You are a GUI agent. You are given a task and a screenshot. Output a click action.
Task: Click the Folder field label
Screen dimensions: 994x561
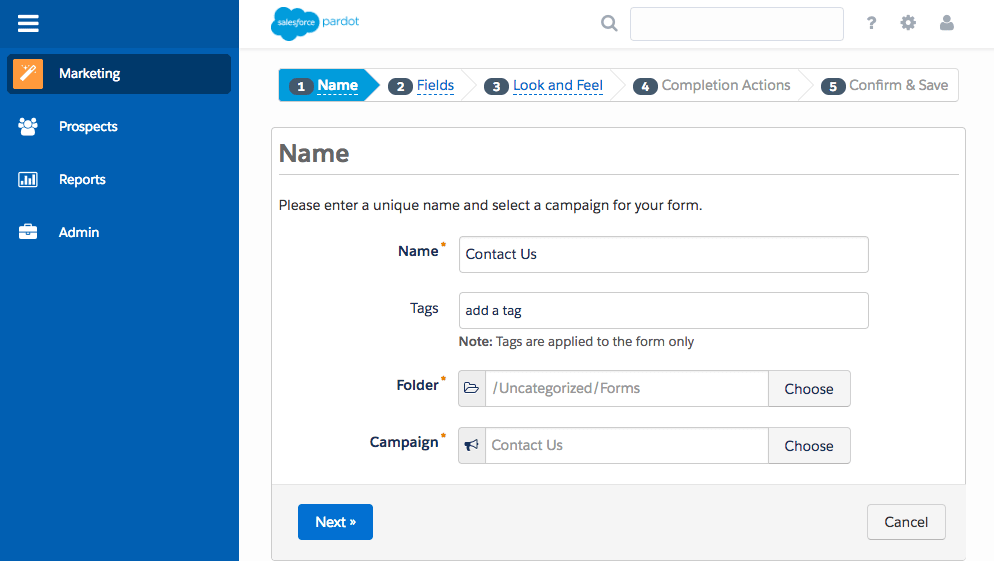[x=418, y=385]
